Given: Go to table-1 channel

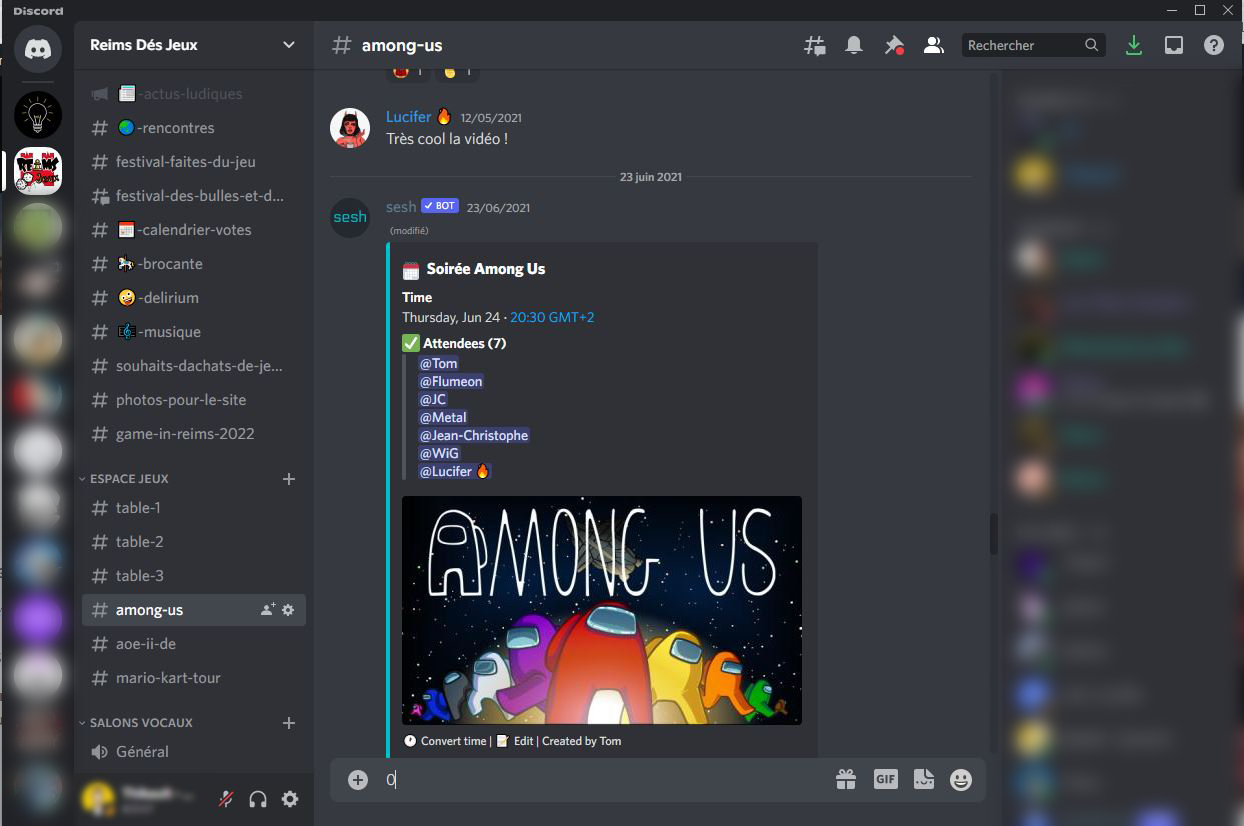Looking at the screenshot, I should 194,508.
